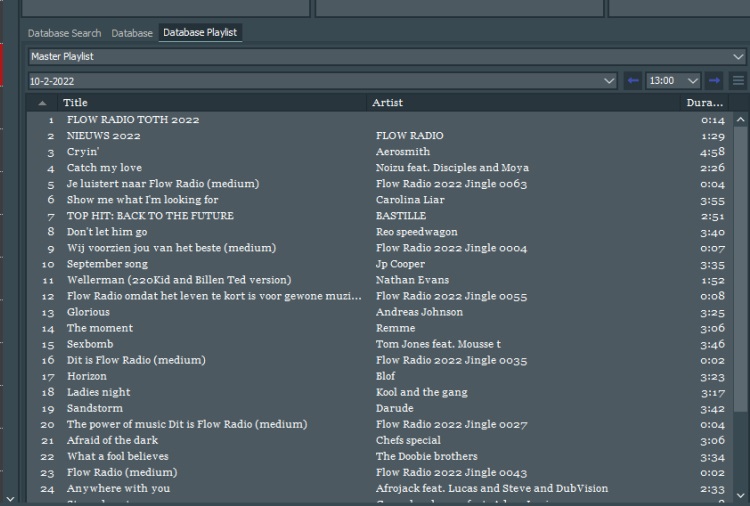750x506 pixels.
Task: Click the sort arrow in first column header
Action: [x=42, y=103]
